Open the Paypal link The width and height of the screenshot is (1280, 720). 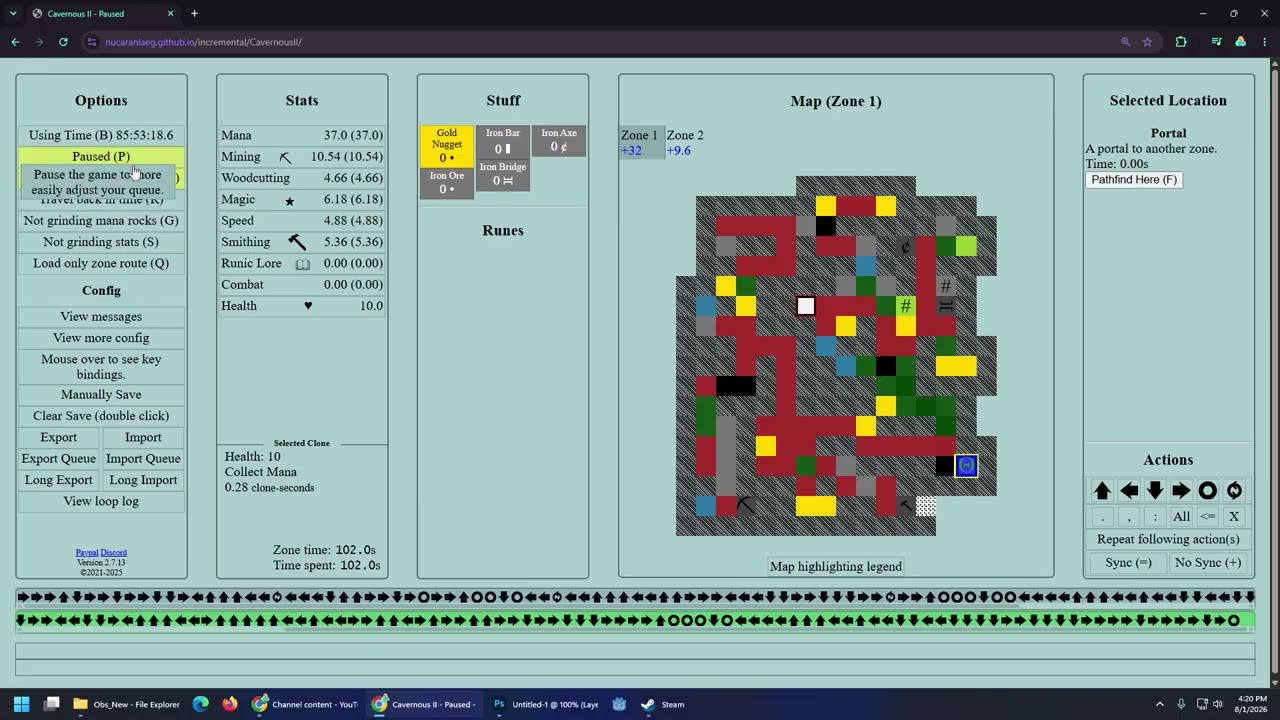[x=86, y=553]
